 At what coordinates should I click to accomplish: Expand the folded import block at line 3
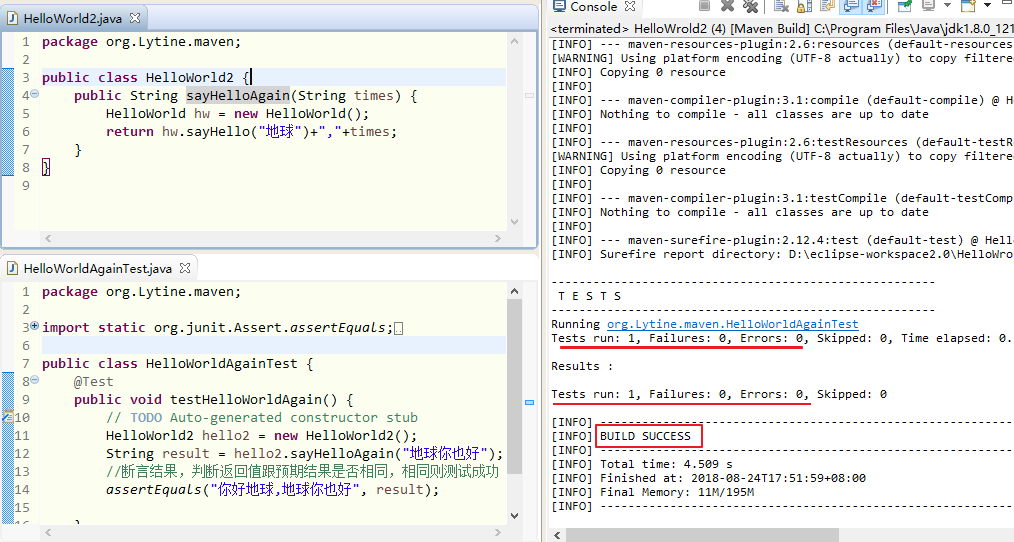click(x=35, y=326)
